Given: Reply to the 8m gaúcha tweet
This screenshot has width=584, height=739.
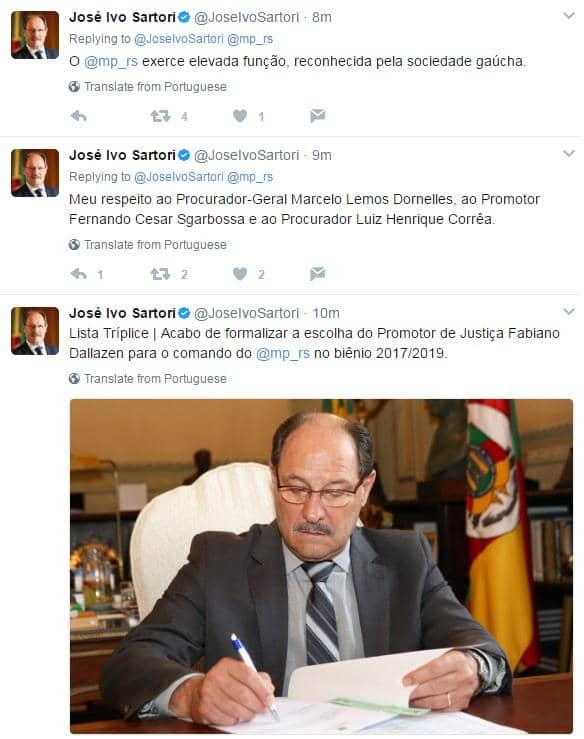Looking at the screenshot, I should tap(79, 116).
